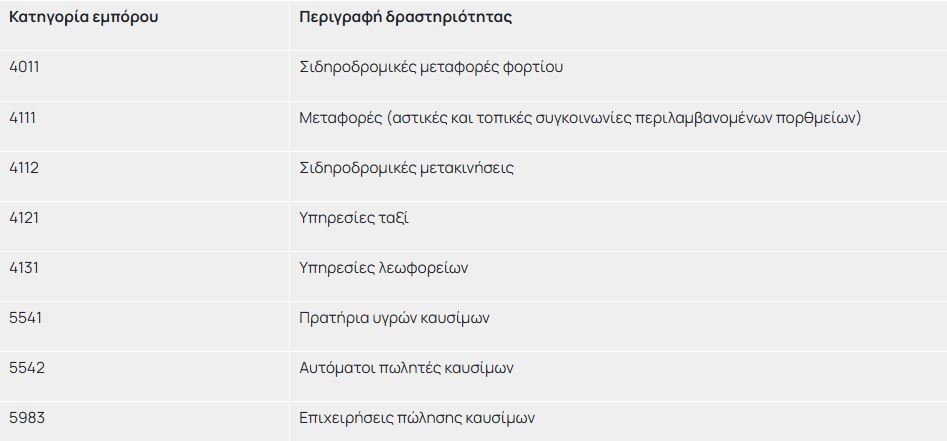947x441 pixels.
Task: Click the 'Αυτόματοι πωλητές καυσίμων' description
Action: tap(406, 368)
